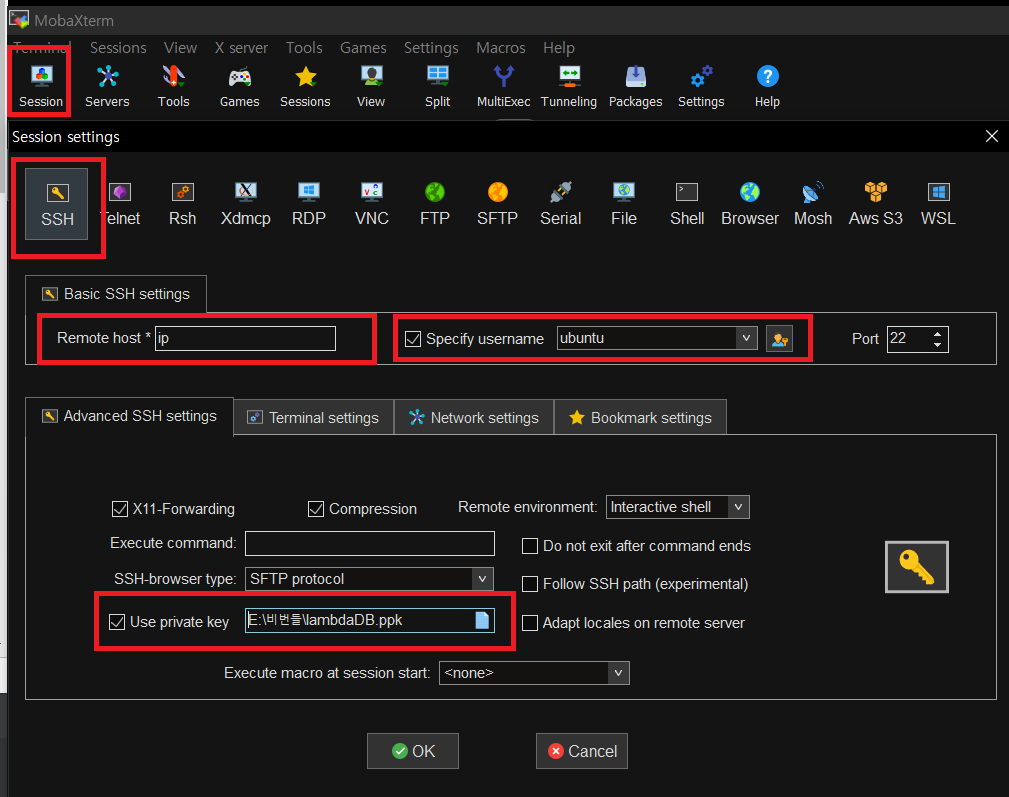Select the Aws S3 session type
This screenshot has width=1009, height=797.
875,204
